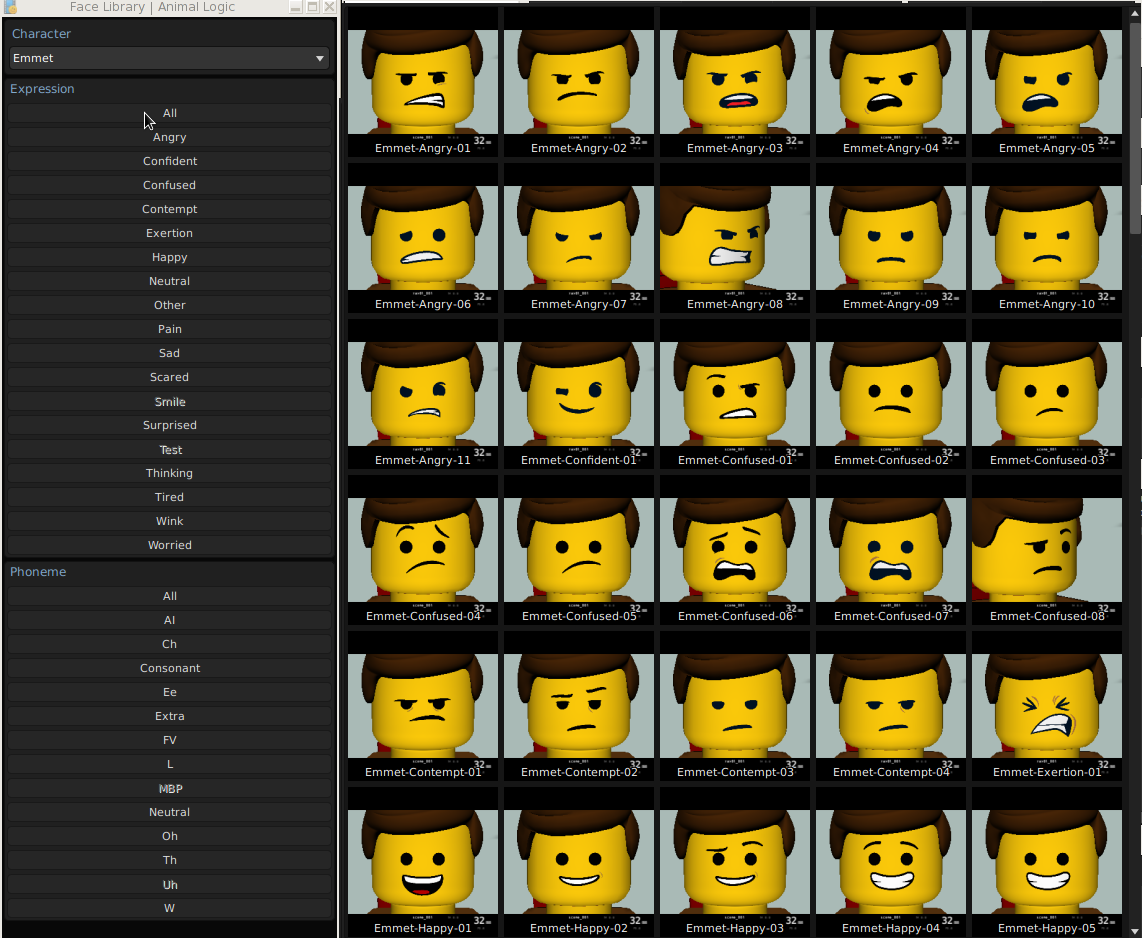Select the Emmet-Angry-10 face
Viewport: 1142px width, 938px height.
tap(1047, 238)
